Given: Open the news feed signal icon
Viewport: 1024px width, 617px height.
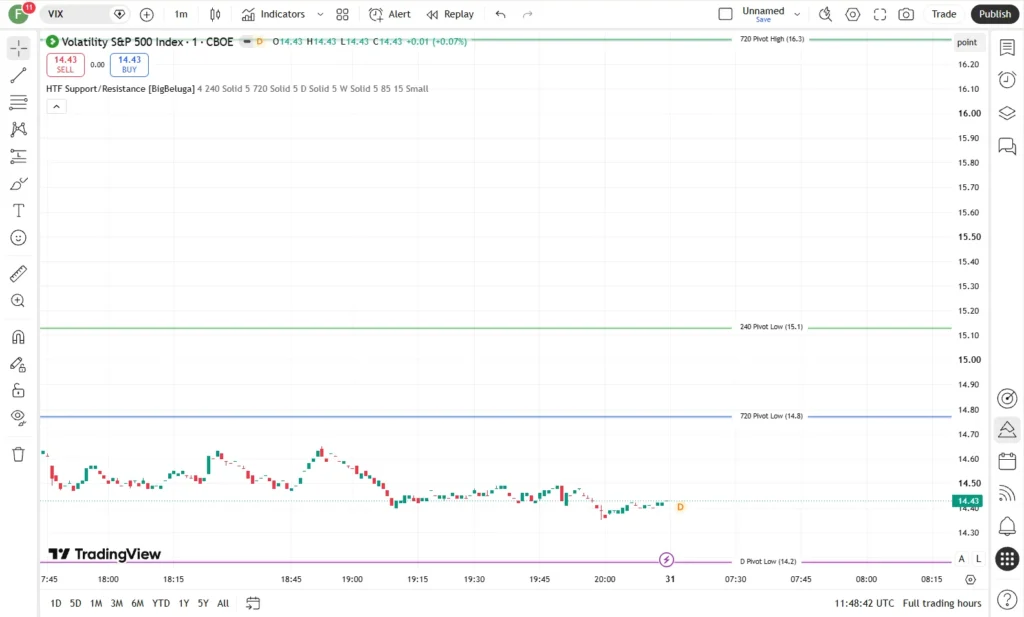Looking at the screenshot, I should 1007,494.
